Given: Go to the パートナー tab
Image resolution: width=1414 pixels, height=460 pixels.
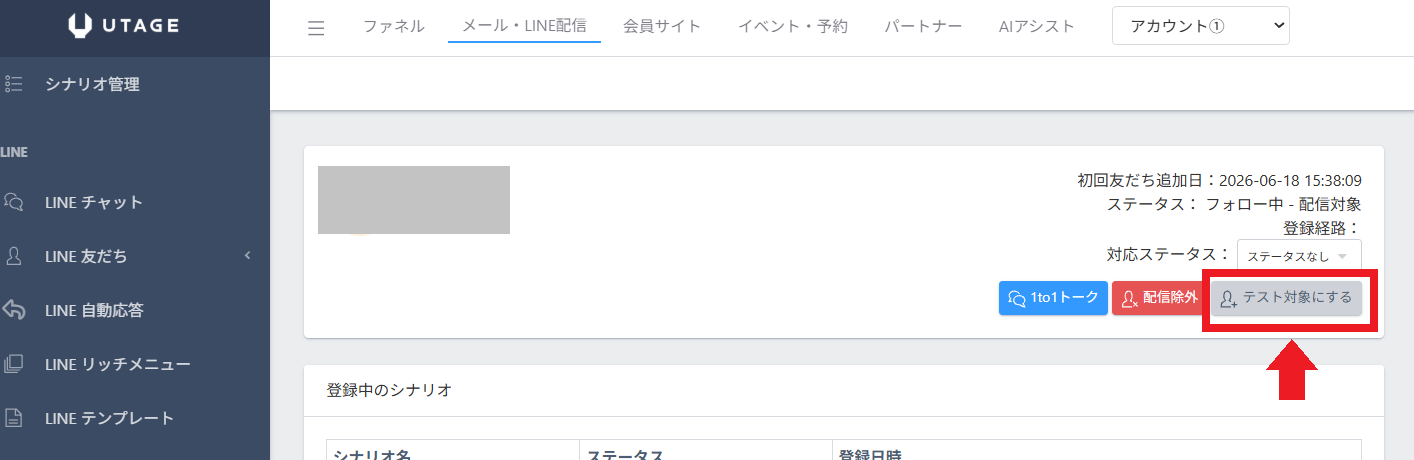Looking at the screenshot, I should 923,27.
